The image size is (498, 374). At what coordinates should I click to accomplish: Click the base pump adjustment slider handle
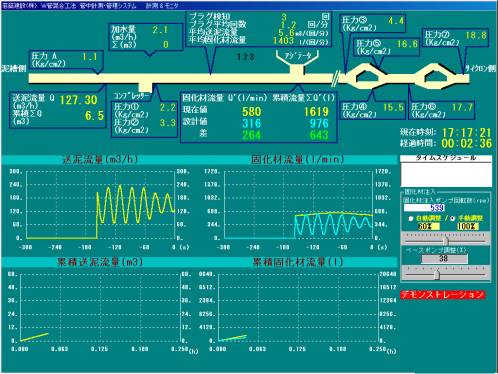(437, 275)
